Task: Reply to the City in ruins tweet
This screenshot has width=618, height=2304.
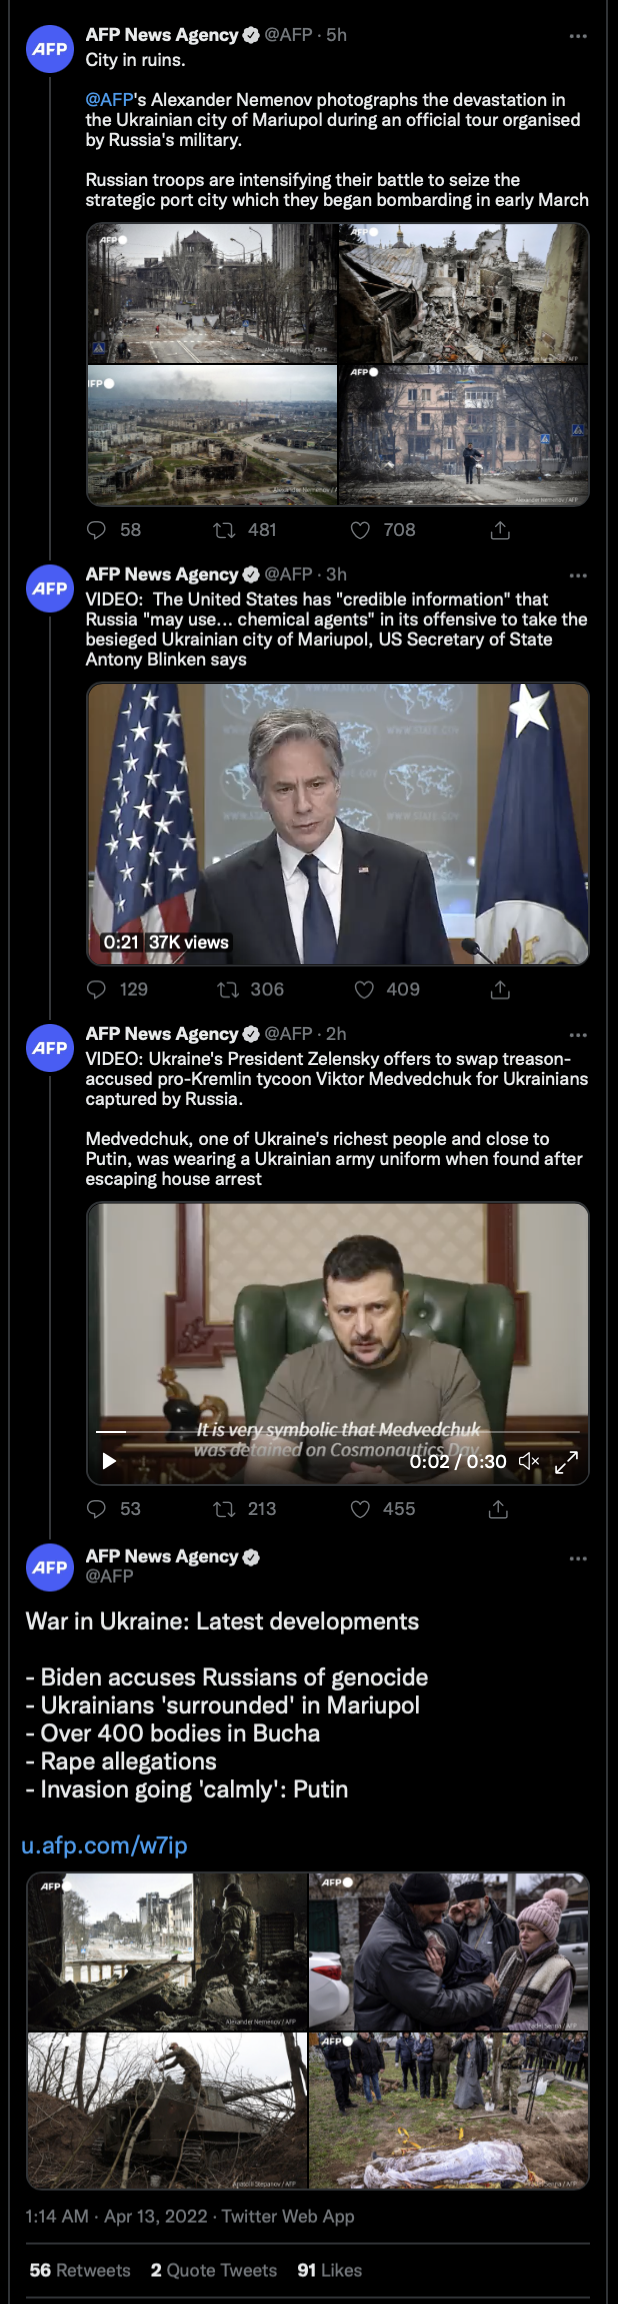Action: (97, 530)
